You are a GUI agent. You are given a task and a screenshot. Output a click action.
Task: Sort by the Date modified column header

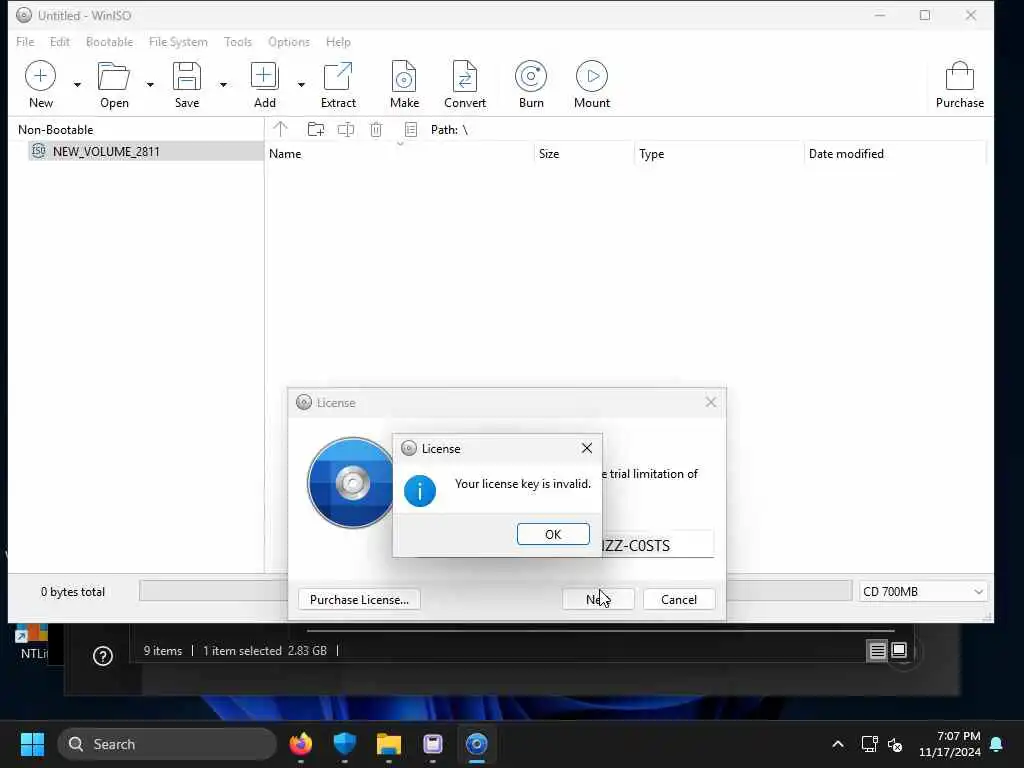click(895, 154)
